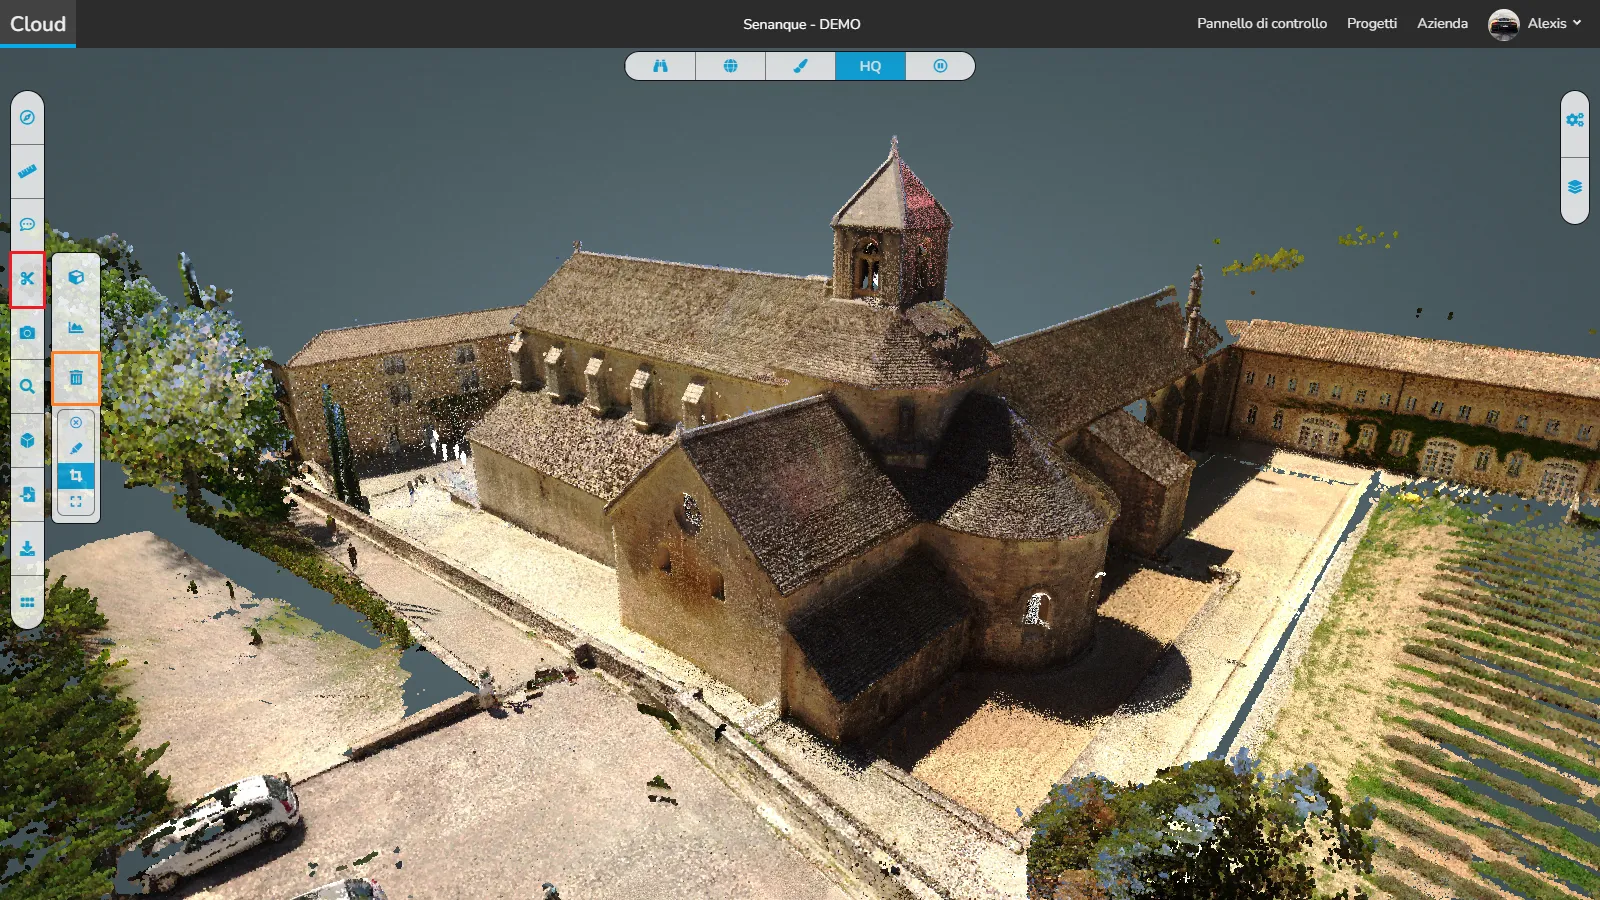Open the compass navigation tool
Image resolution: width=1600 pixels, height=900 pixels.
click(27, 117)
